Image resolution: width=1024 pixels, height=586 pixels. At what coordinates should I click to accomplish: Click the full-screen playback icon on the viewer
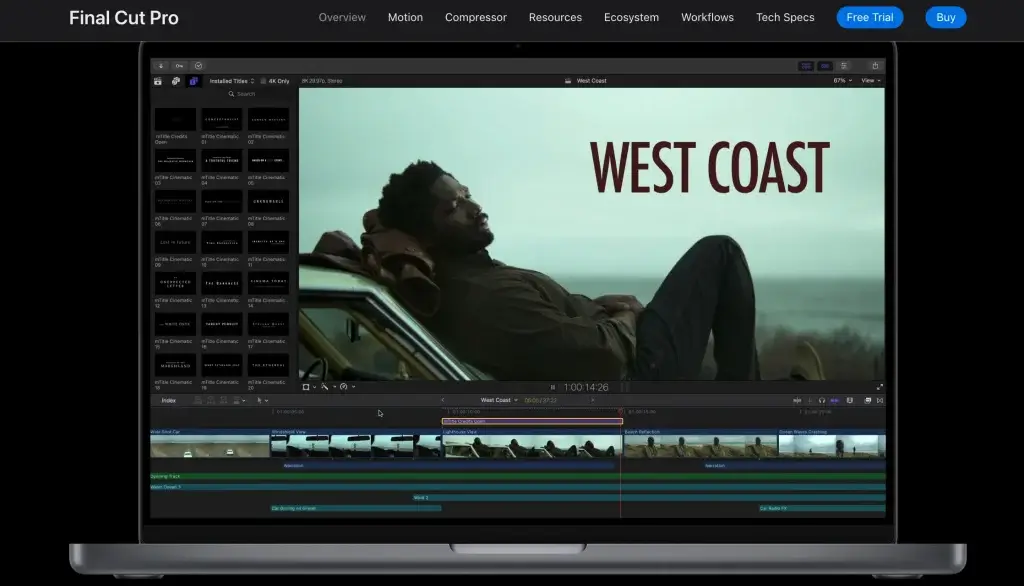(878, 385)
